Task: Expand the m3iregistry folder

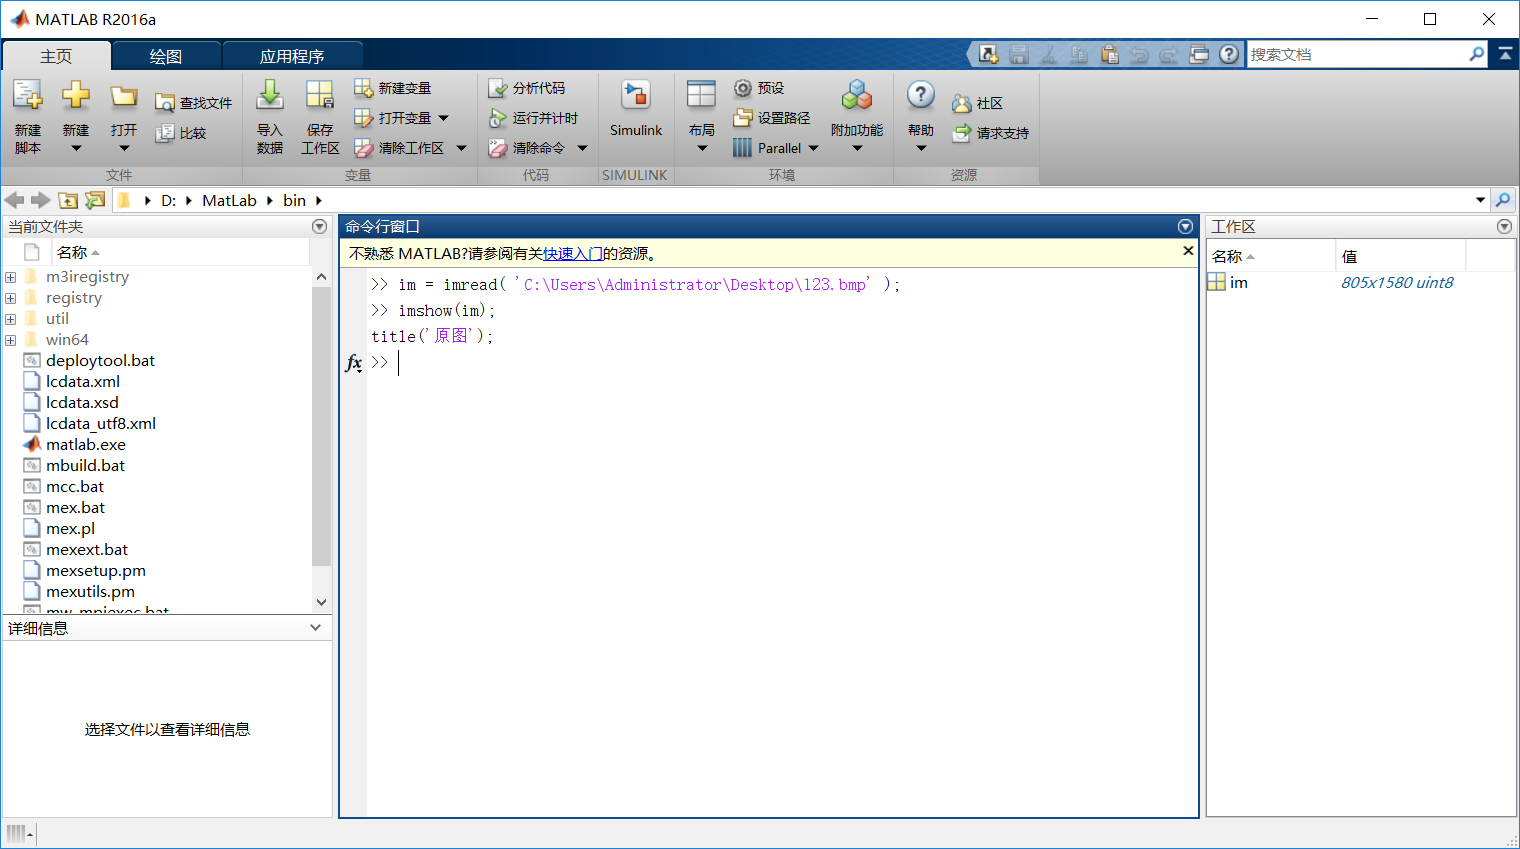Action: point(11,277)
